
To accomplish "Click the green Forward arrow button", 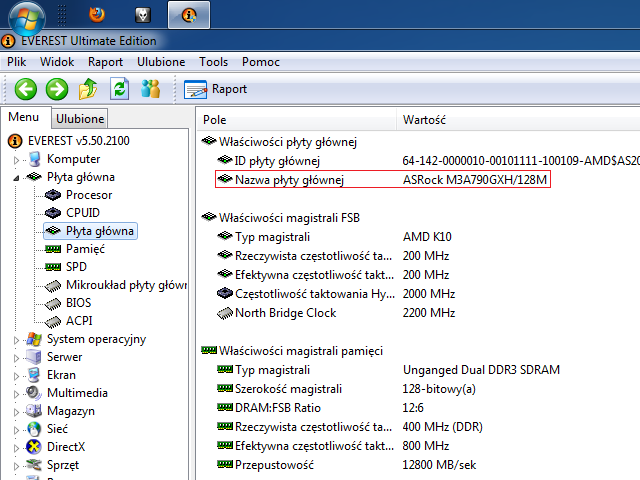I will pyautogui.click(x=57, y=89).
